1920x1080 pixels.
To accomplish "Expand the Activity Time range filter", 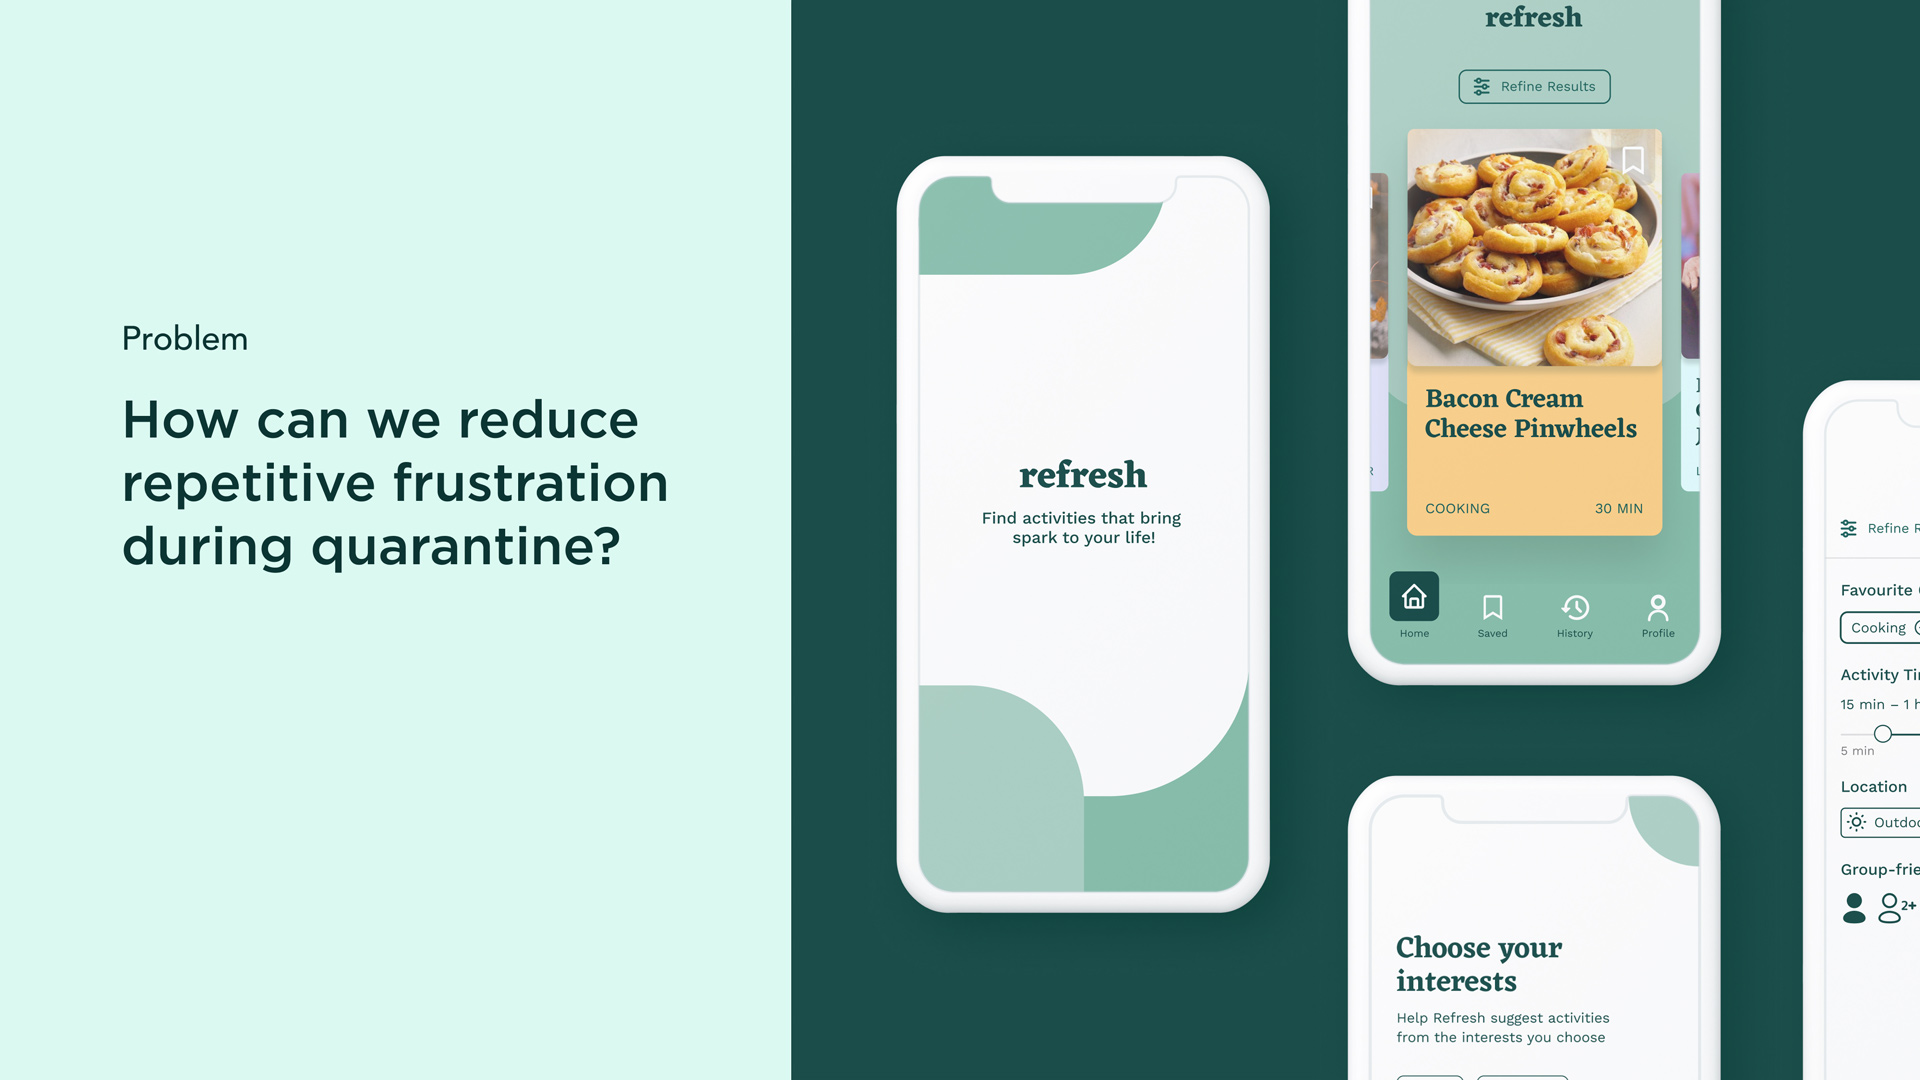I will click(x=1884, y=732).
